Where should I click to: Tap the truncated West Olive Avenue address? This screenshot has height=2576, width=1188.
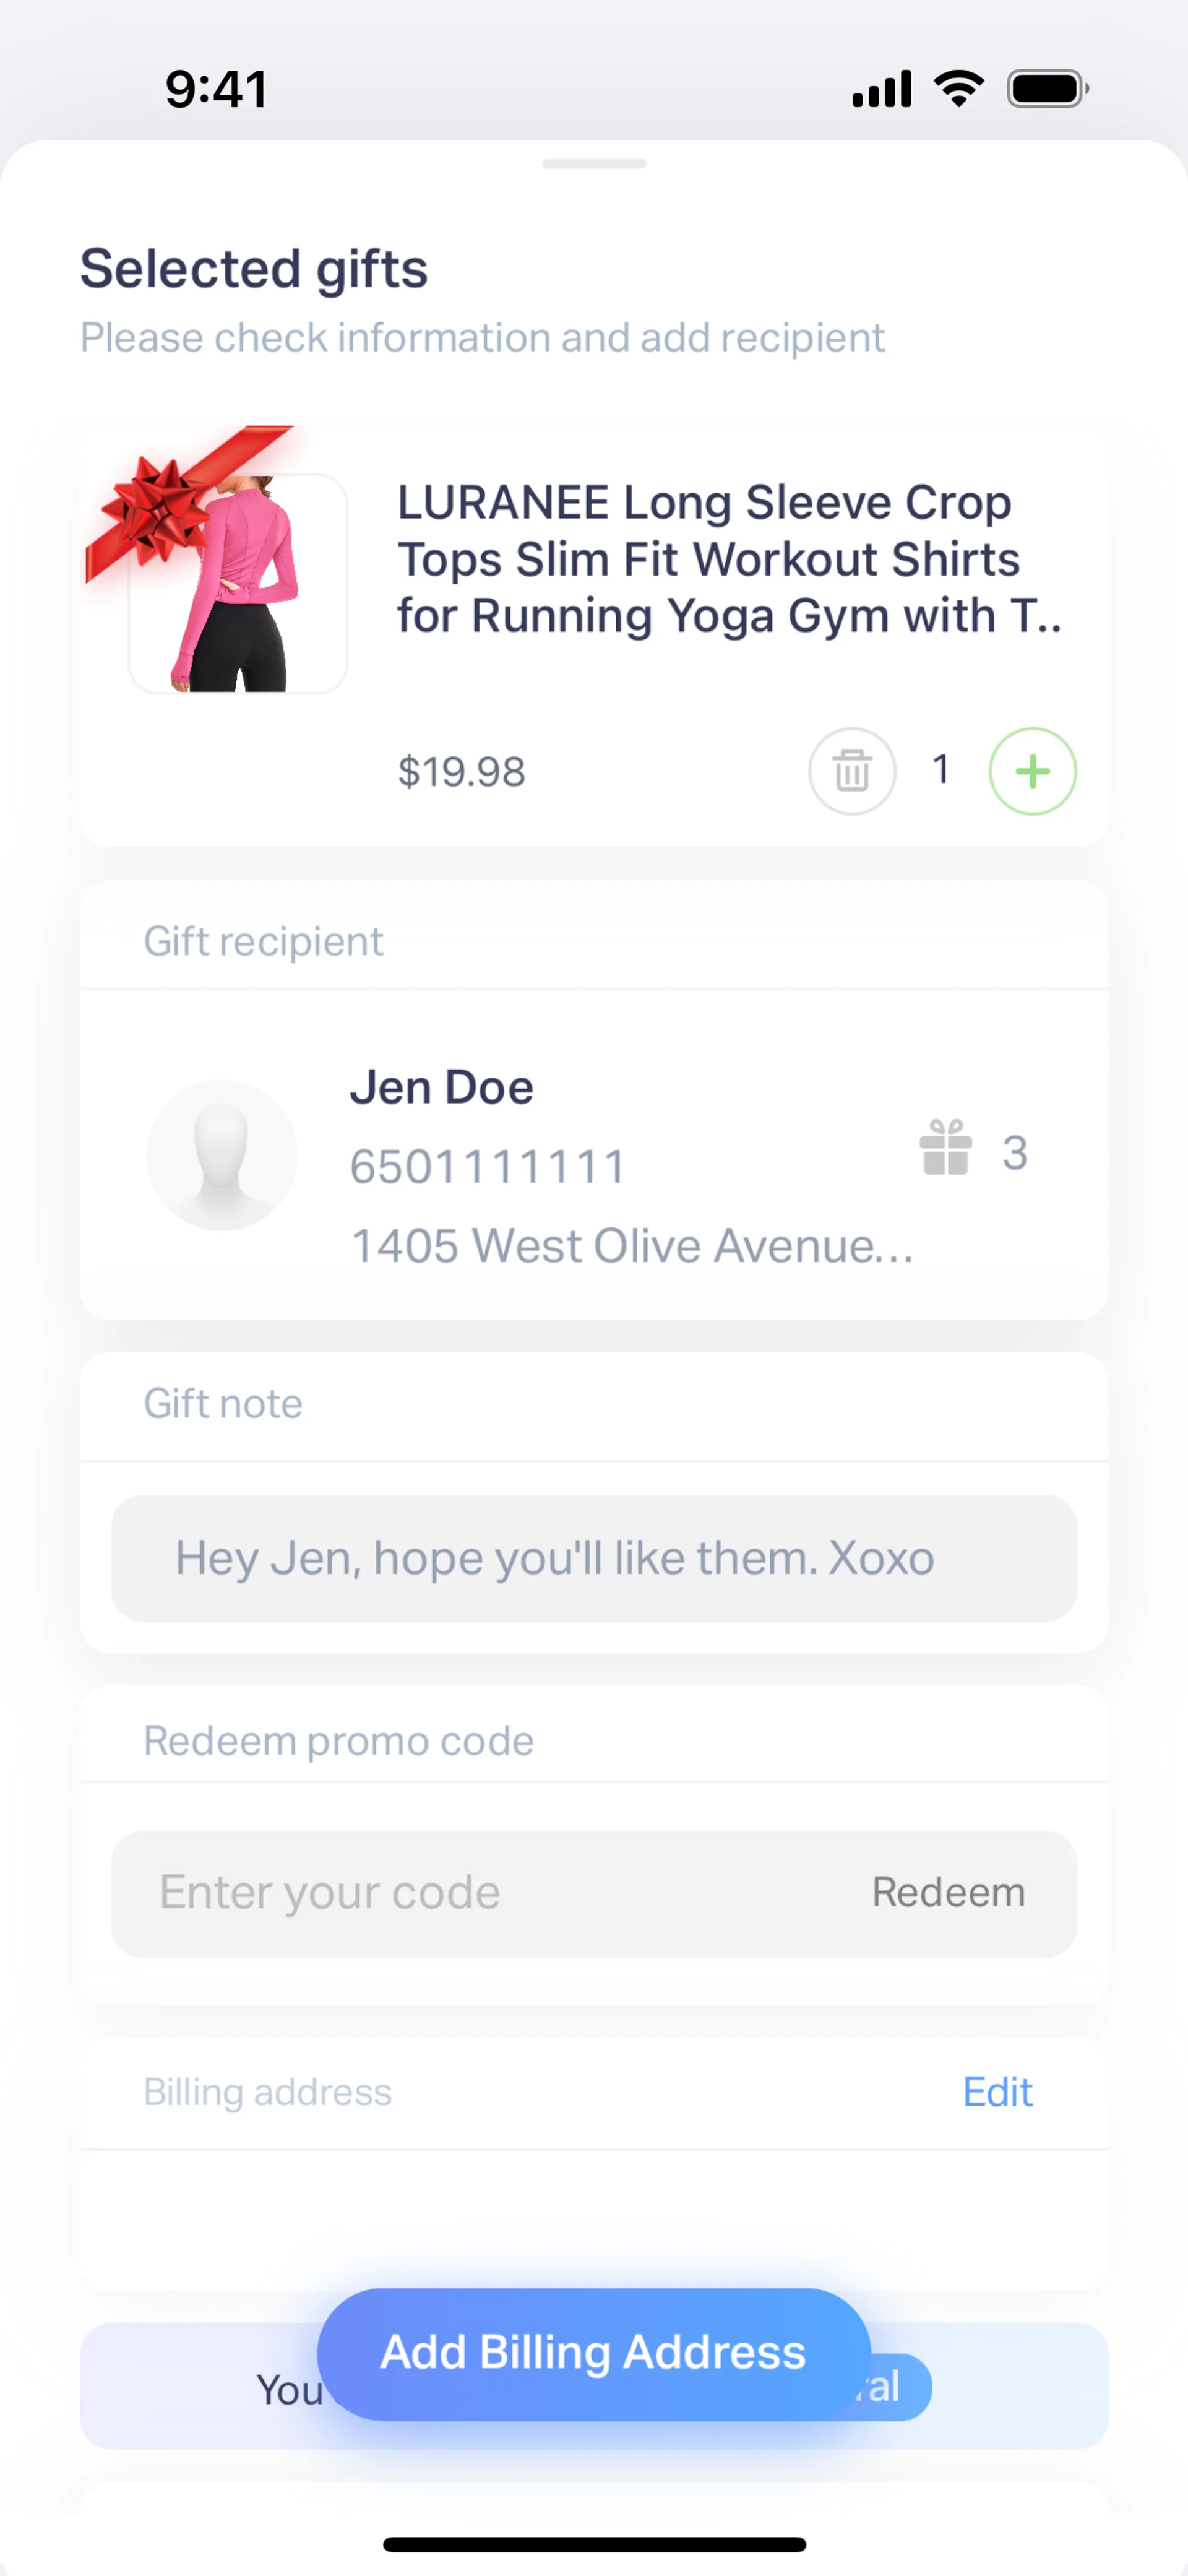[632, 1246]
